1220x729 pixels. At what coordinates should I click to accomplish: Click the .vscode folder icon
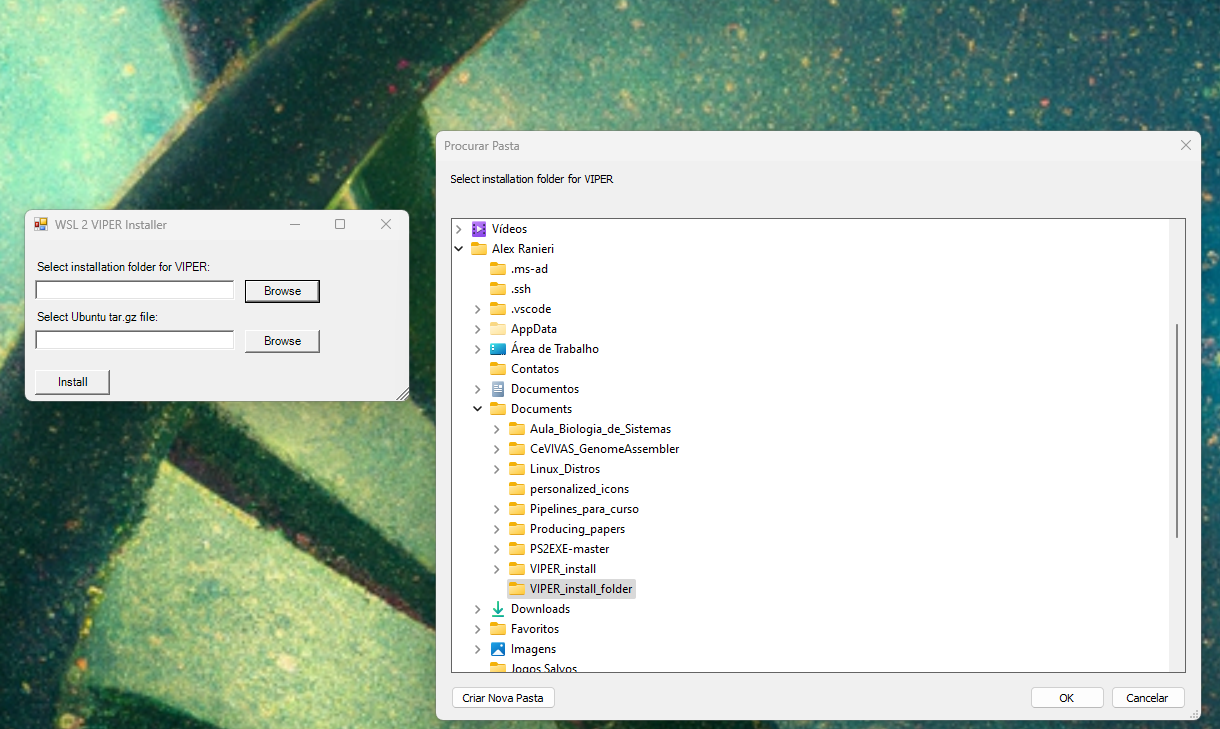[x=497, y=309]
